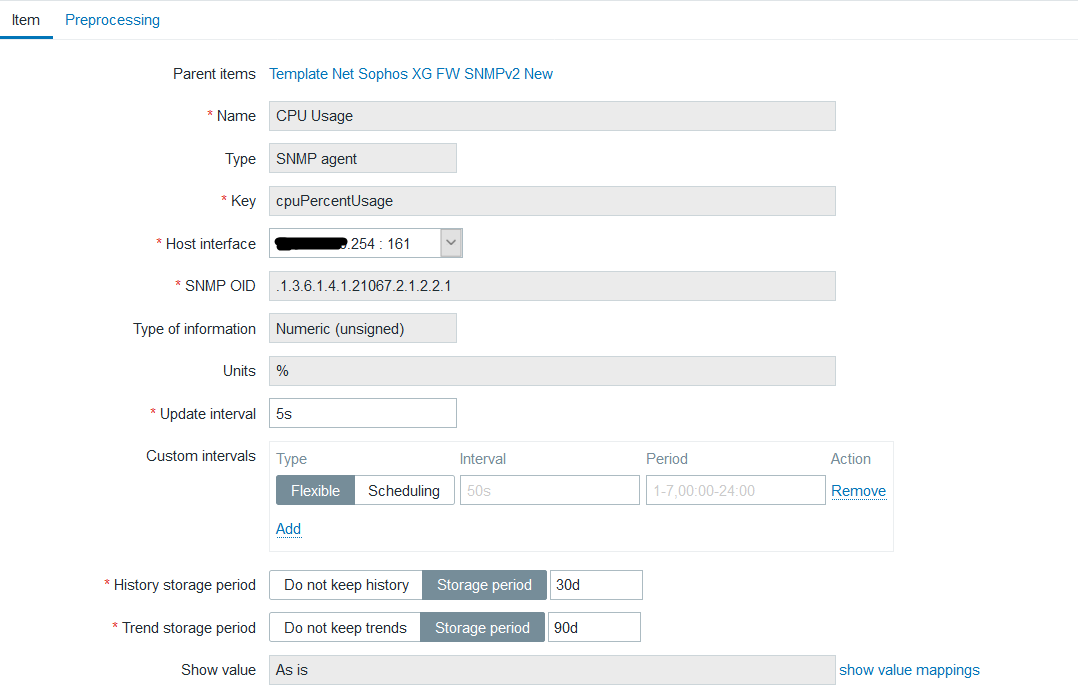Expand the Host interface dropdown arrow
Viewport: 1078px width, 688px height.
[451, 243]
